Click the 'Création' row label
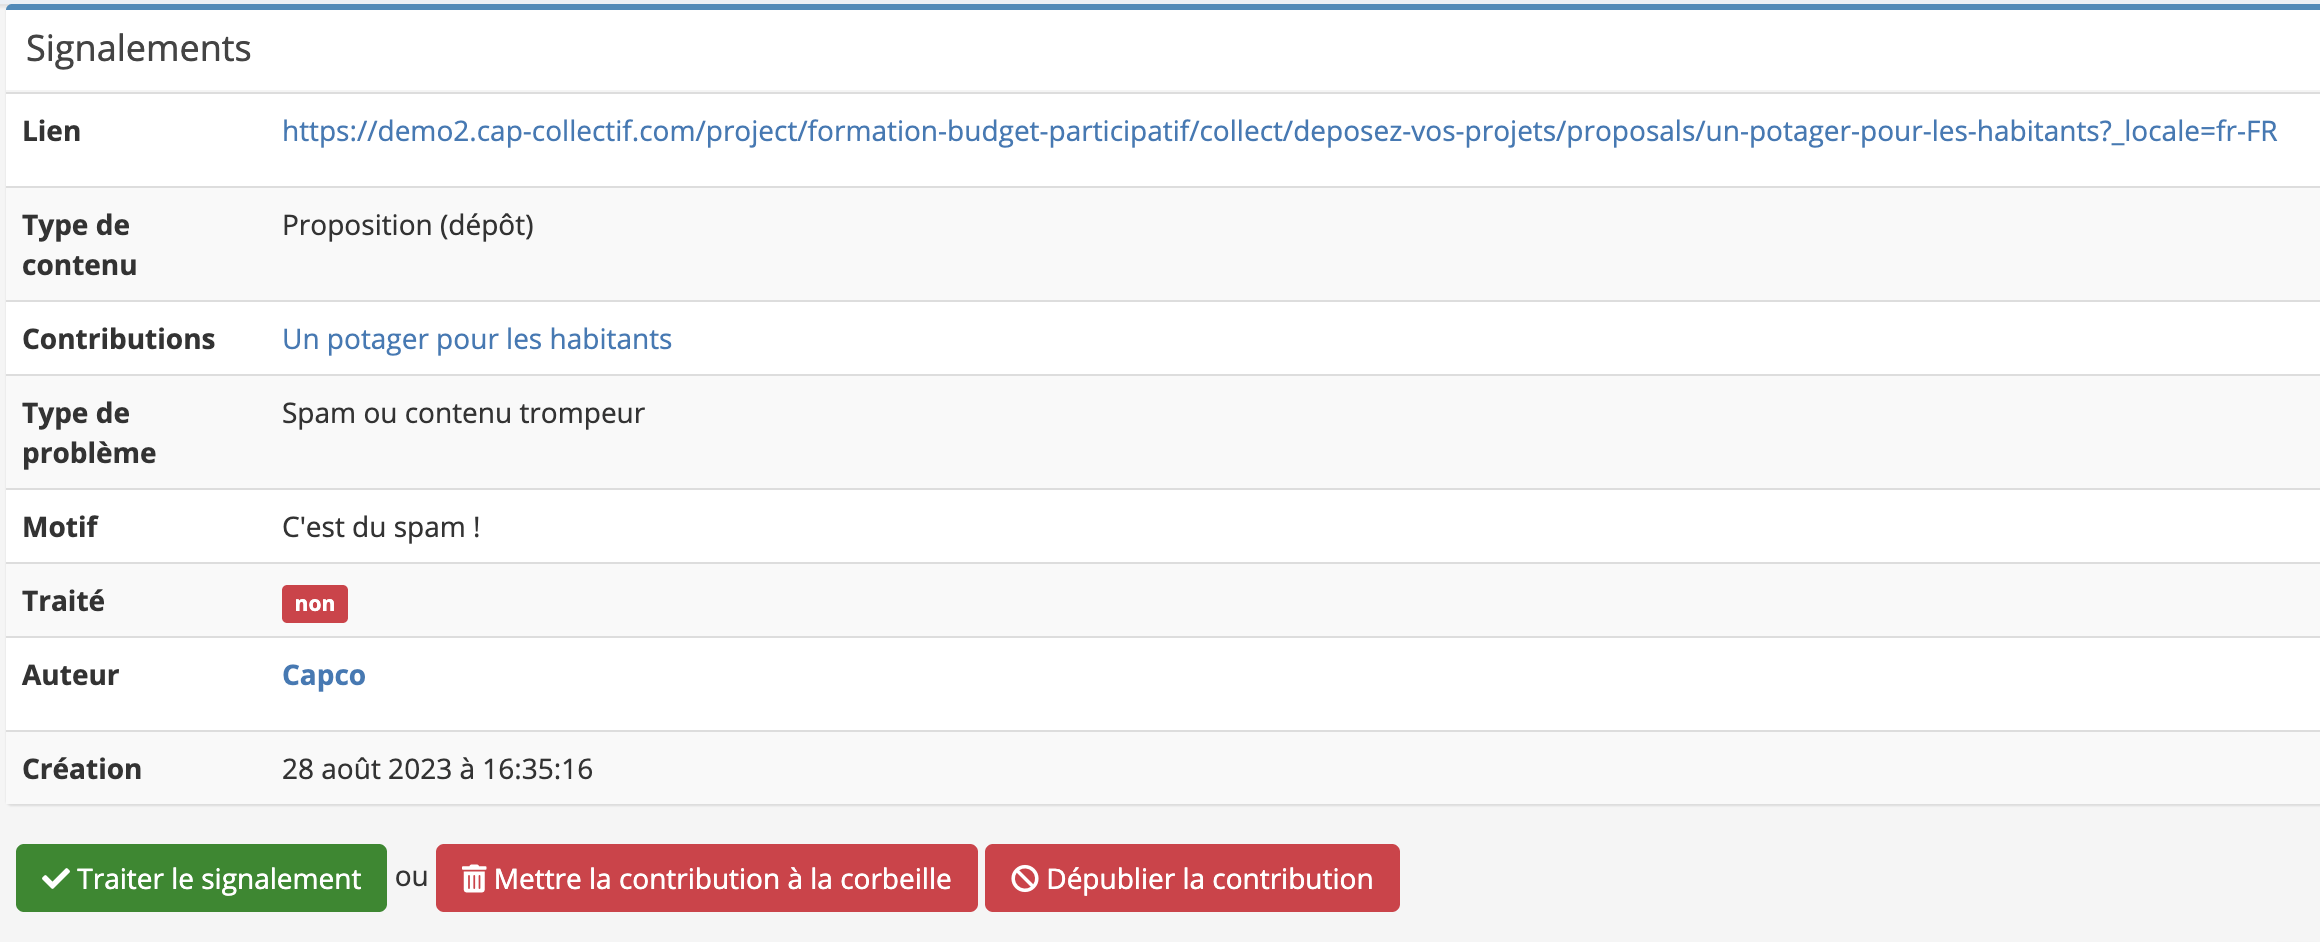 (x=82, y=769)
